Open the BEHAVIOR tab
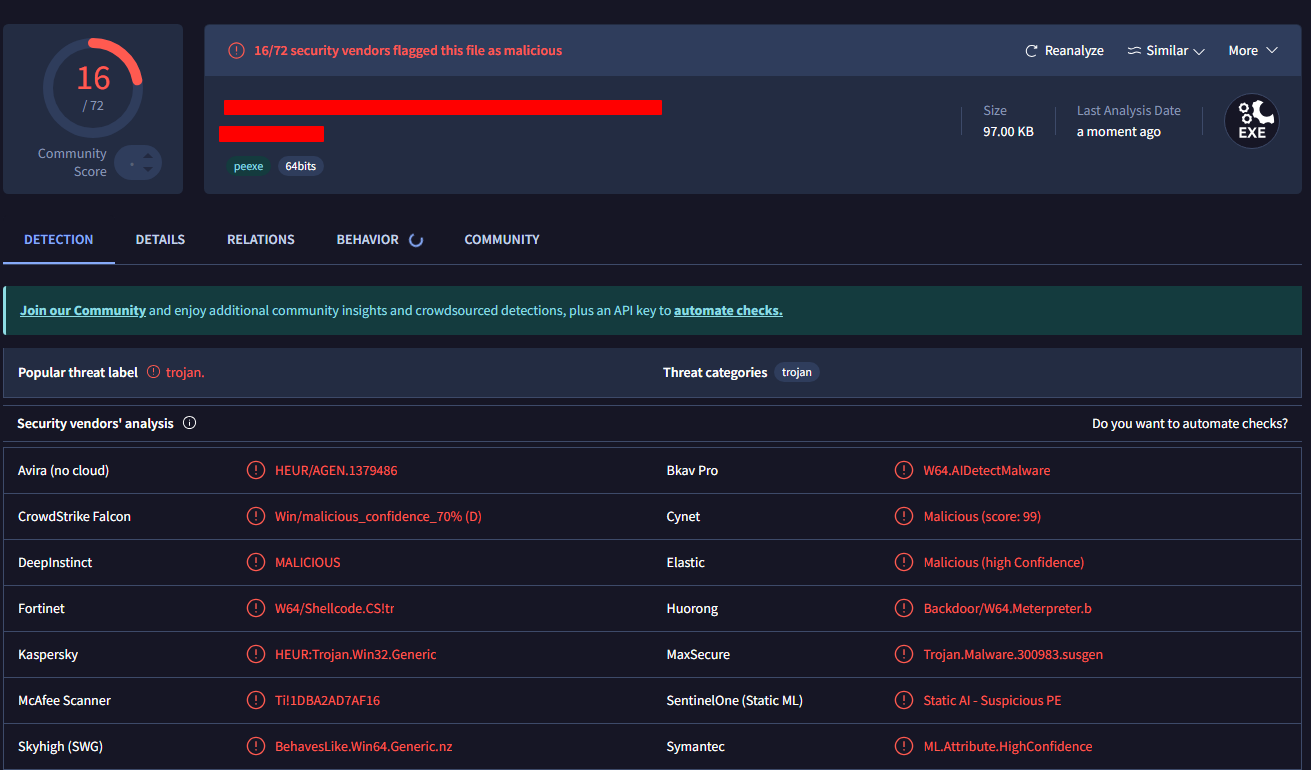The height and width of the screenshot is (770, 1311). click(x=368, y=240)
